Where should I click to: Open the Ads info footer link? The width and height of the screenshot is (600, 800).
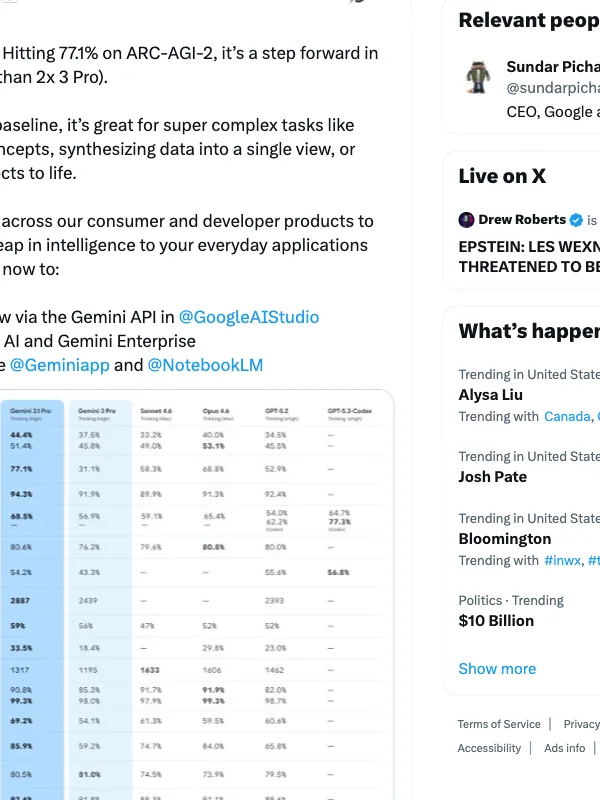point(564,748)
